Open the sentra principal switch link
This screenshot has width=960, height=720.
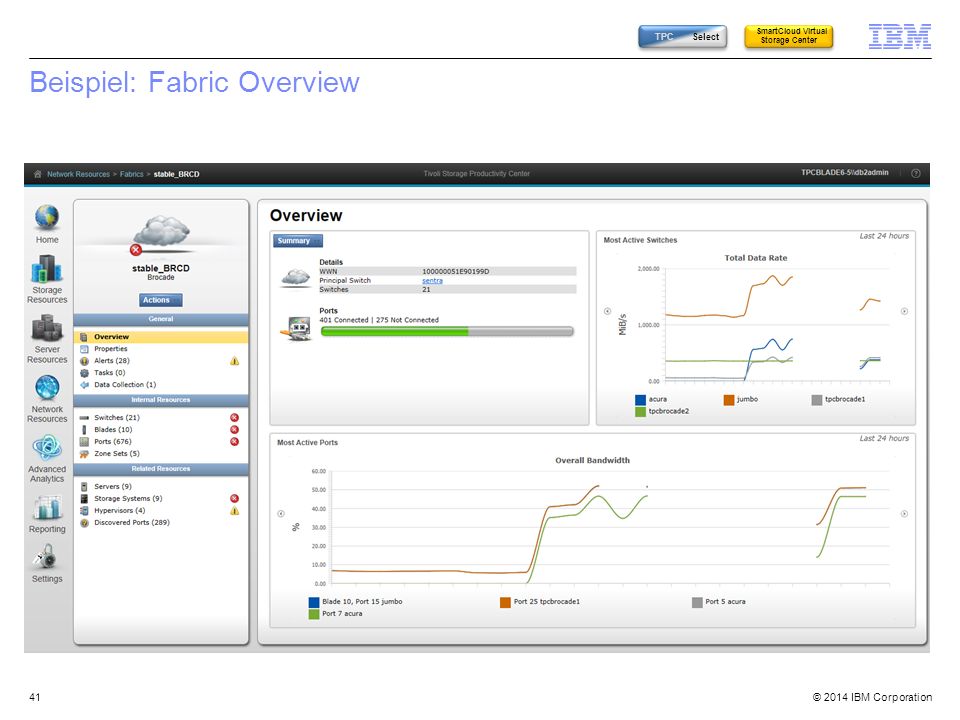pyautogui.click(x=432, y=280)
